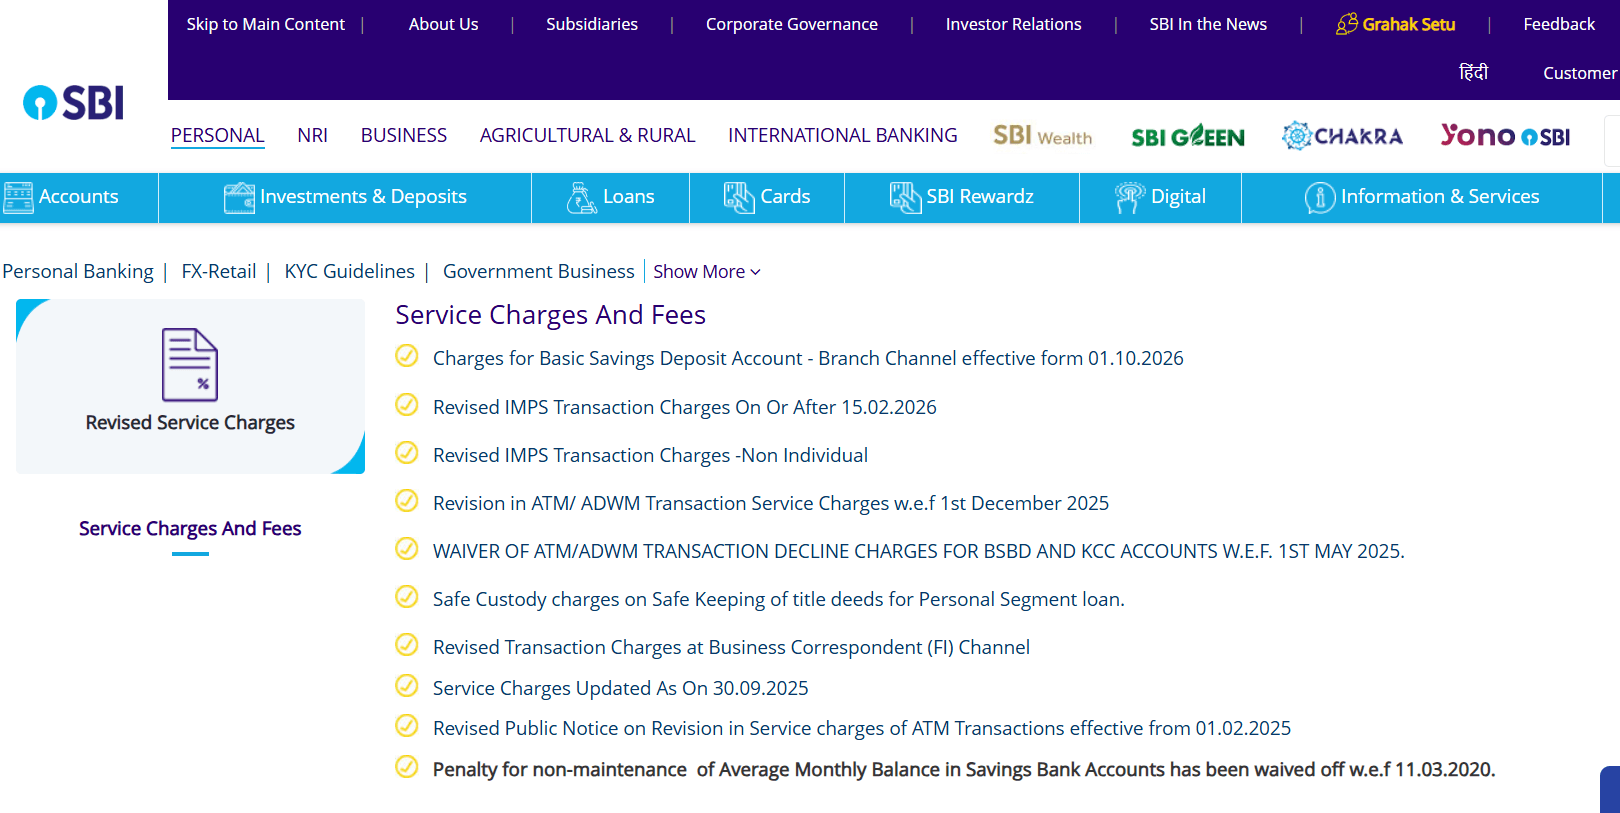Open Business Correspondent (FI) Channel charges link
The height and width of the screenshot is (813, 1620).
731,647
